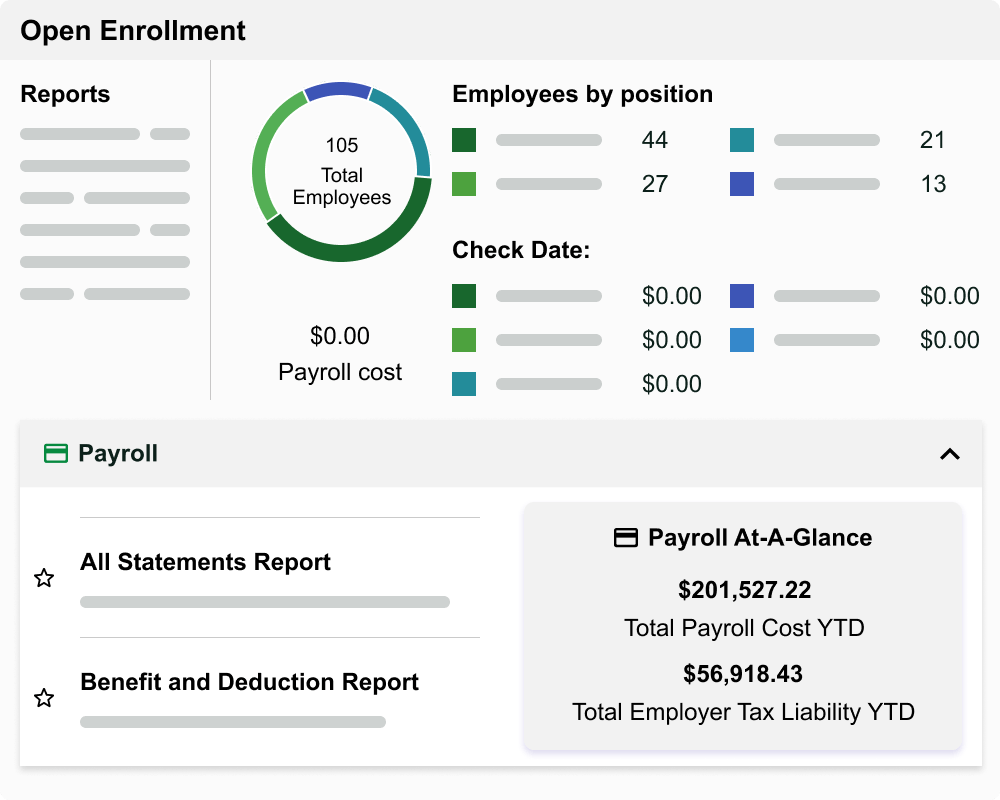Click the Reports section heading
Image resolution: width=1000 pixels, height=800 pixels.
tap(65, 94)
